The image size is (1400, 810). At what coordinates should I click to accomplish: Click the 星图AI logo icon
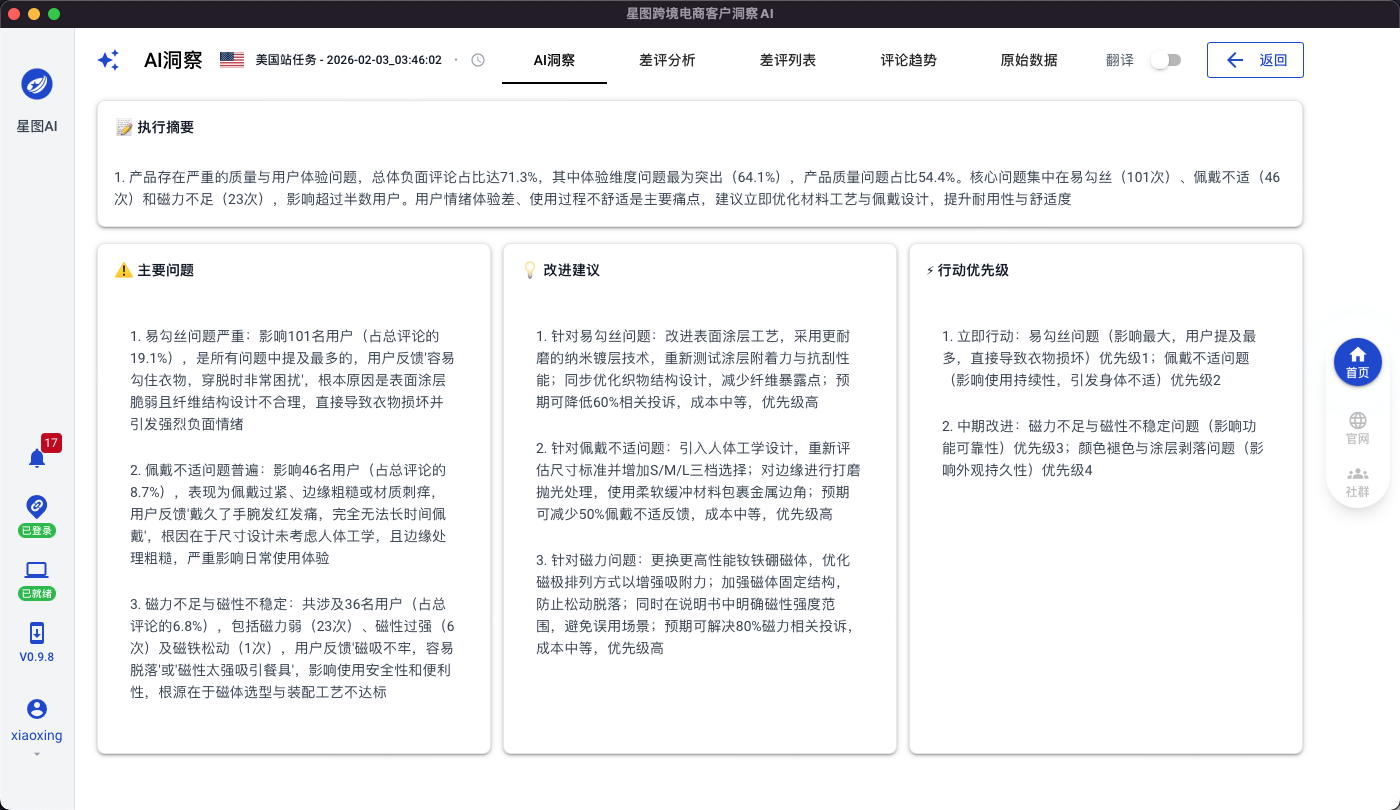click(37, 85)
